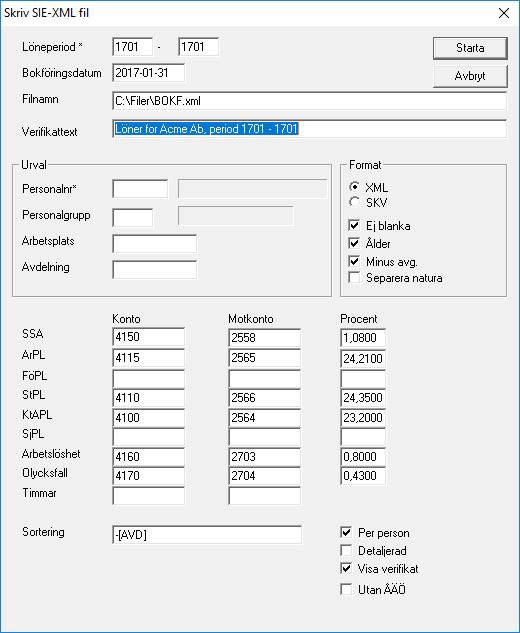Click the empty SjPL Motkonto field
520x633 pixels.
coord(264,437)
